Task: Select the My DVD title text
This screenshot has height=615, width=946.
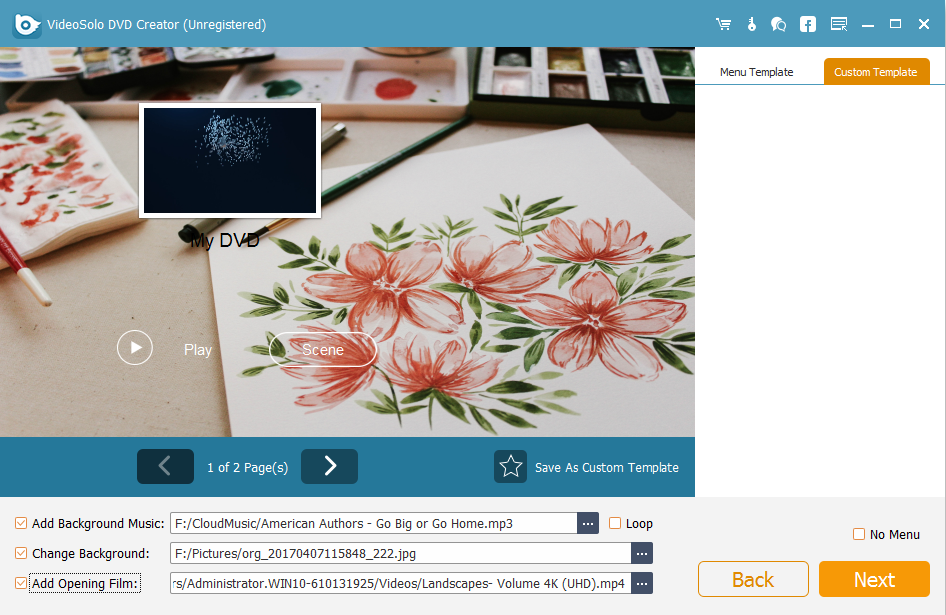Action: pos(225,241)
